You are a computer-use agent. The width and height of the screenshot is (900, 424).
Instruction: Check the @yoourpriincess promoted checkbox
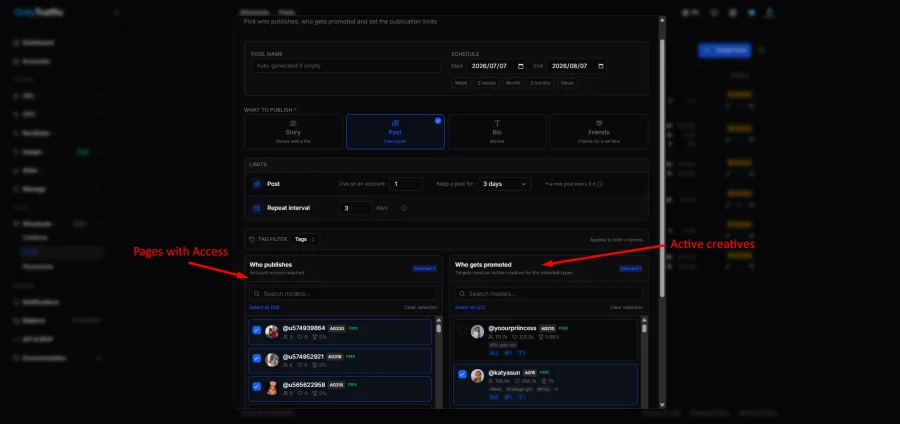[x=462, y=330]
